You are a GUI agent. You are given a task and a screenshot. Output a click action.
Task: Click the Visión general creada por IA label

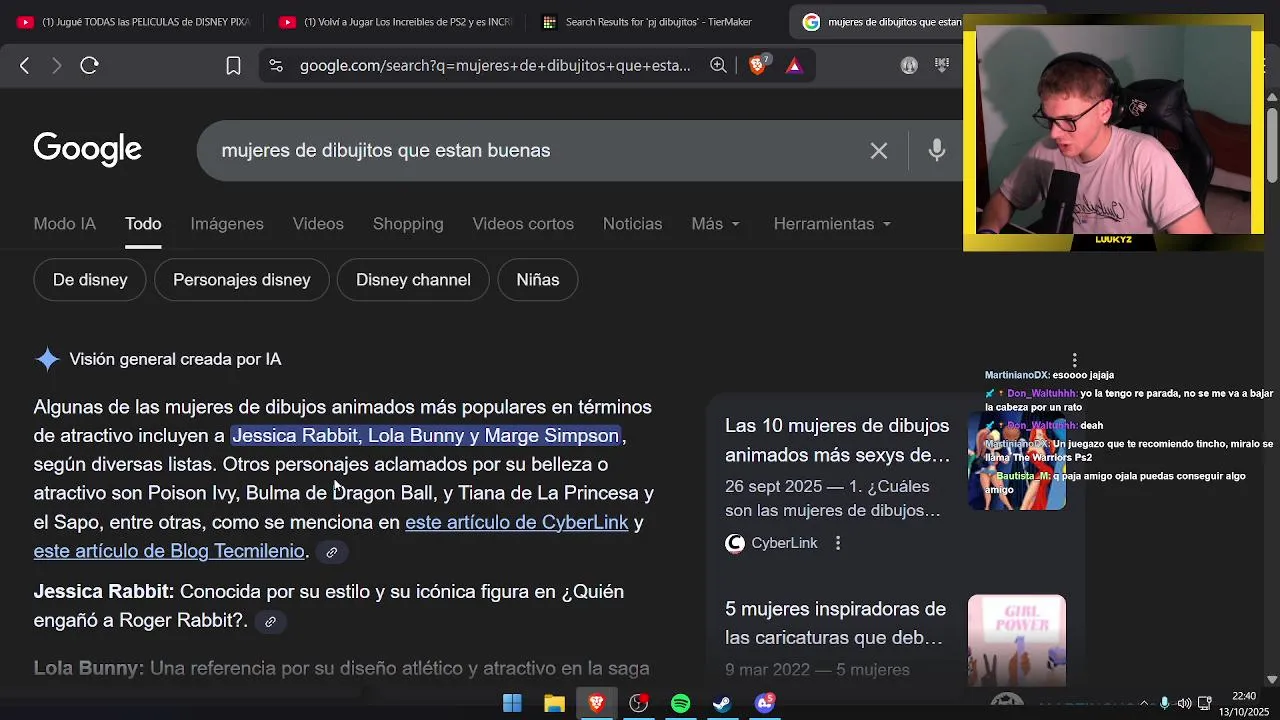coord(175,359)
